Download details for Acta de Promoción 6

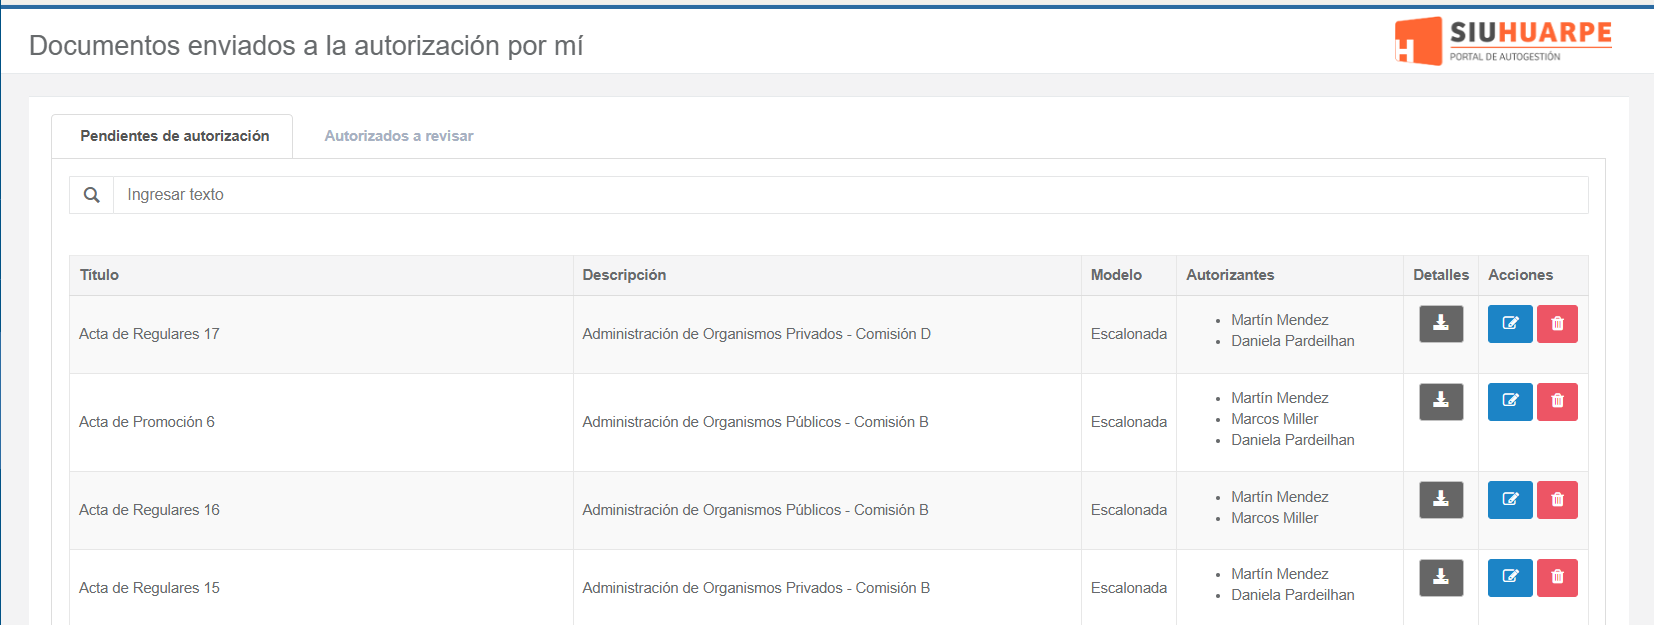(x=1441, y=402)
